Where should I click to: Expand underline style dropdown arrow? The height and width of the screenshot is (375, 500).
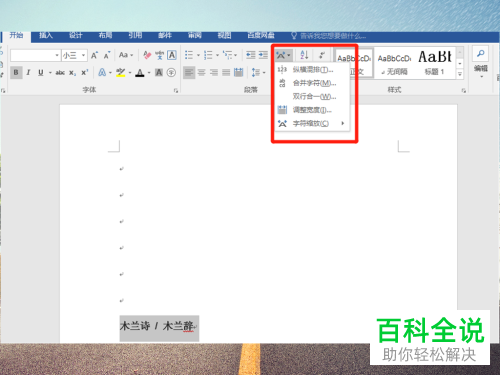coord(50,72)
